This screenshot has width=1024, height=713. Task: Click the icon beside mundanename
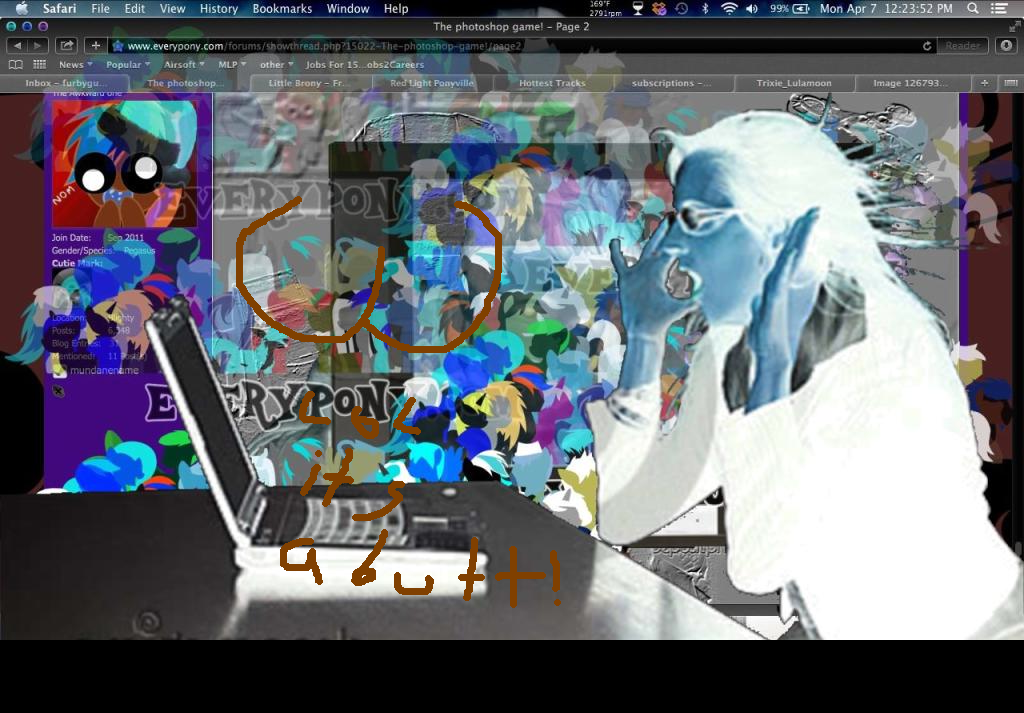tap(59, 371)
